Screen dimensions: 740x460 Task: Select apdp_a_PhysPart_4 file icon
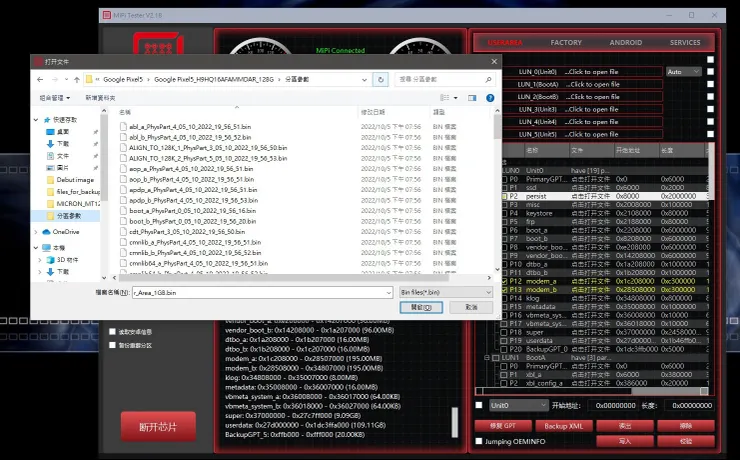click(x=123, y=190)
